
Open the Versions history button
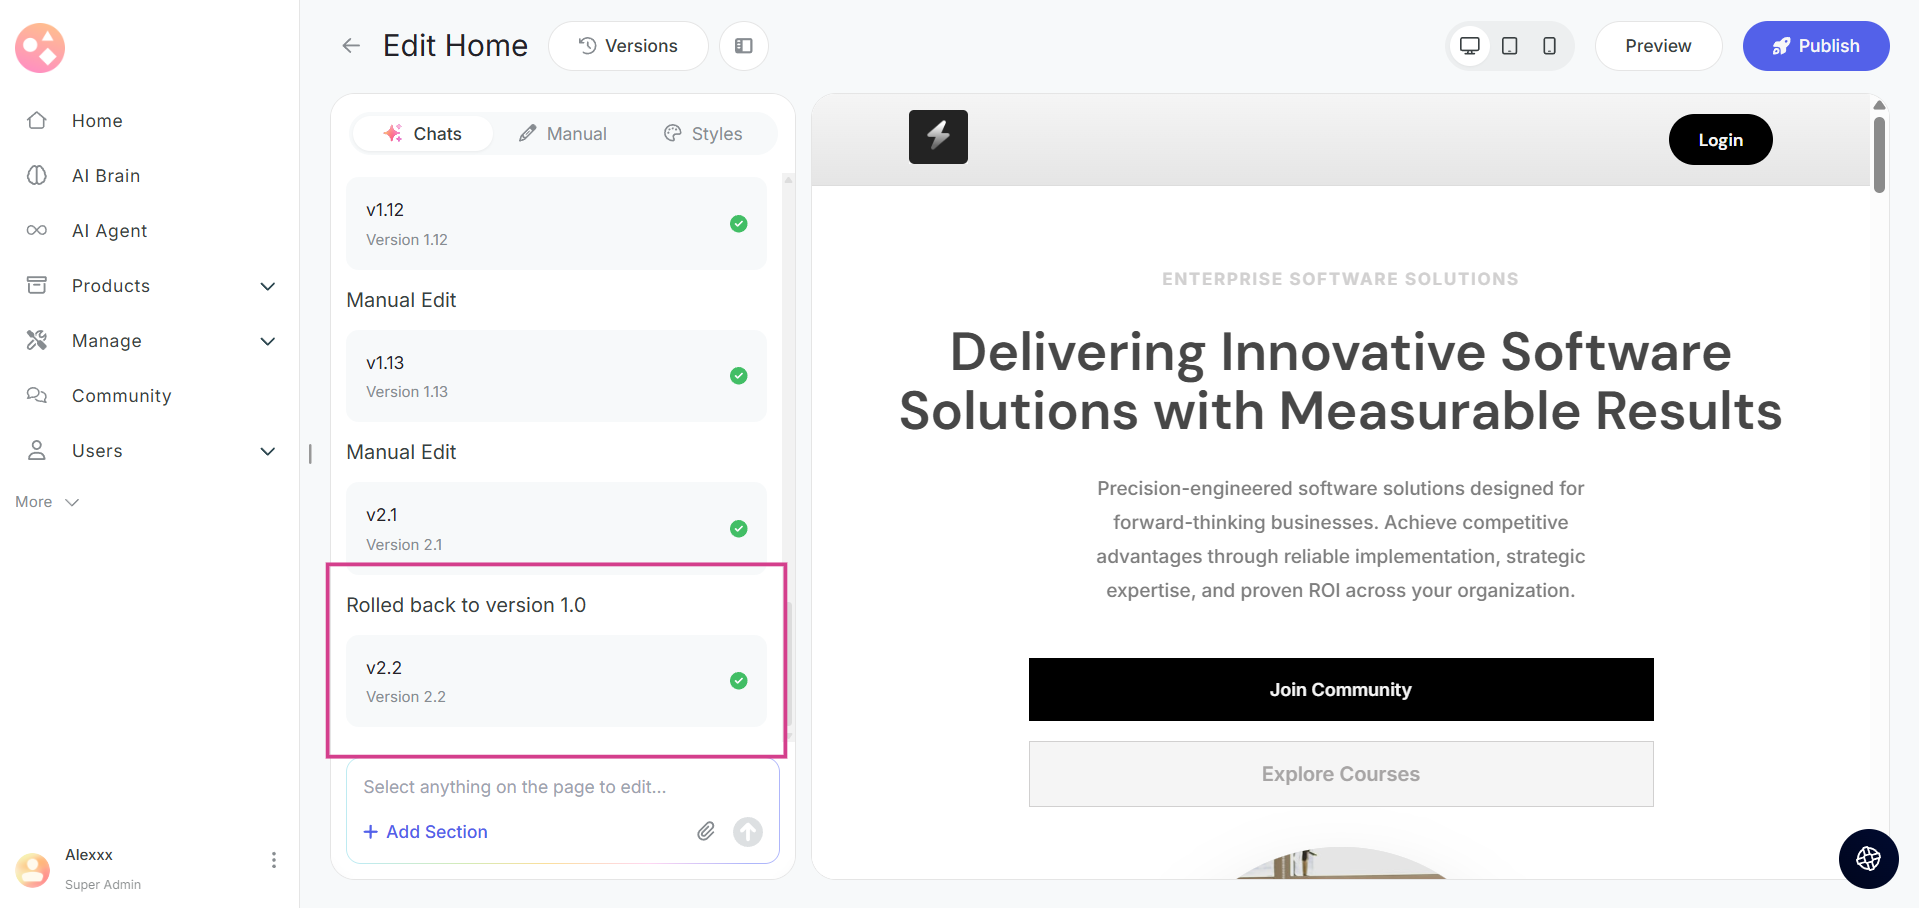(628, 46)
